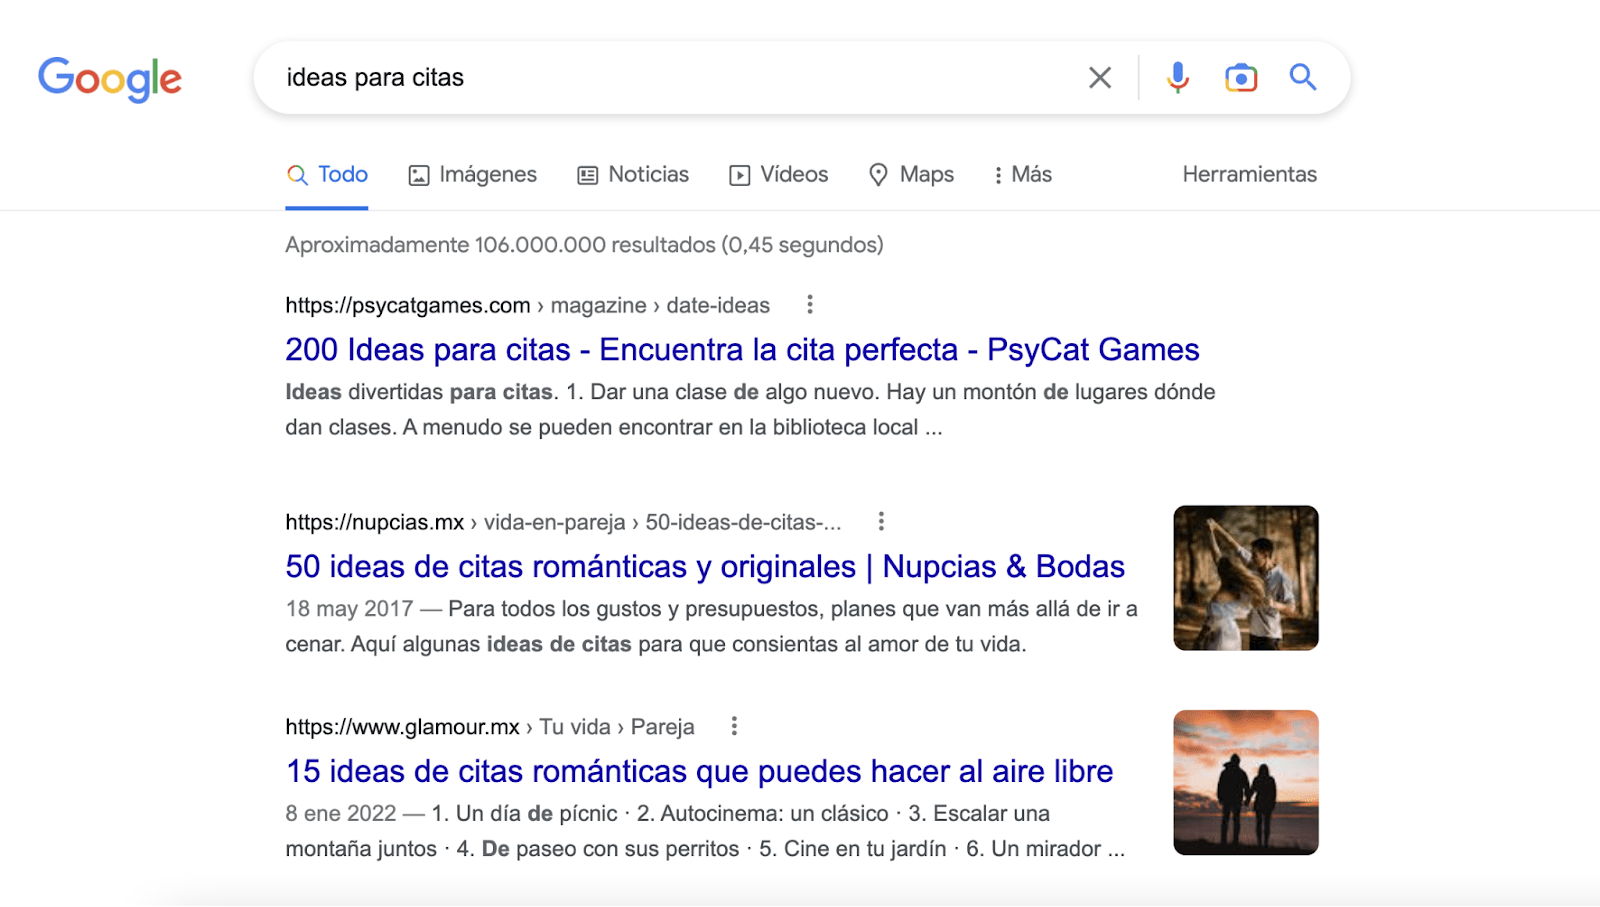Switch to the Maps tab
Image resolution: width=1600 pixels, height=907 pixels.
[x=911, y=175]
